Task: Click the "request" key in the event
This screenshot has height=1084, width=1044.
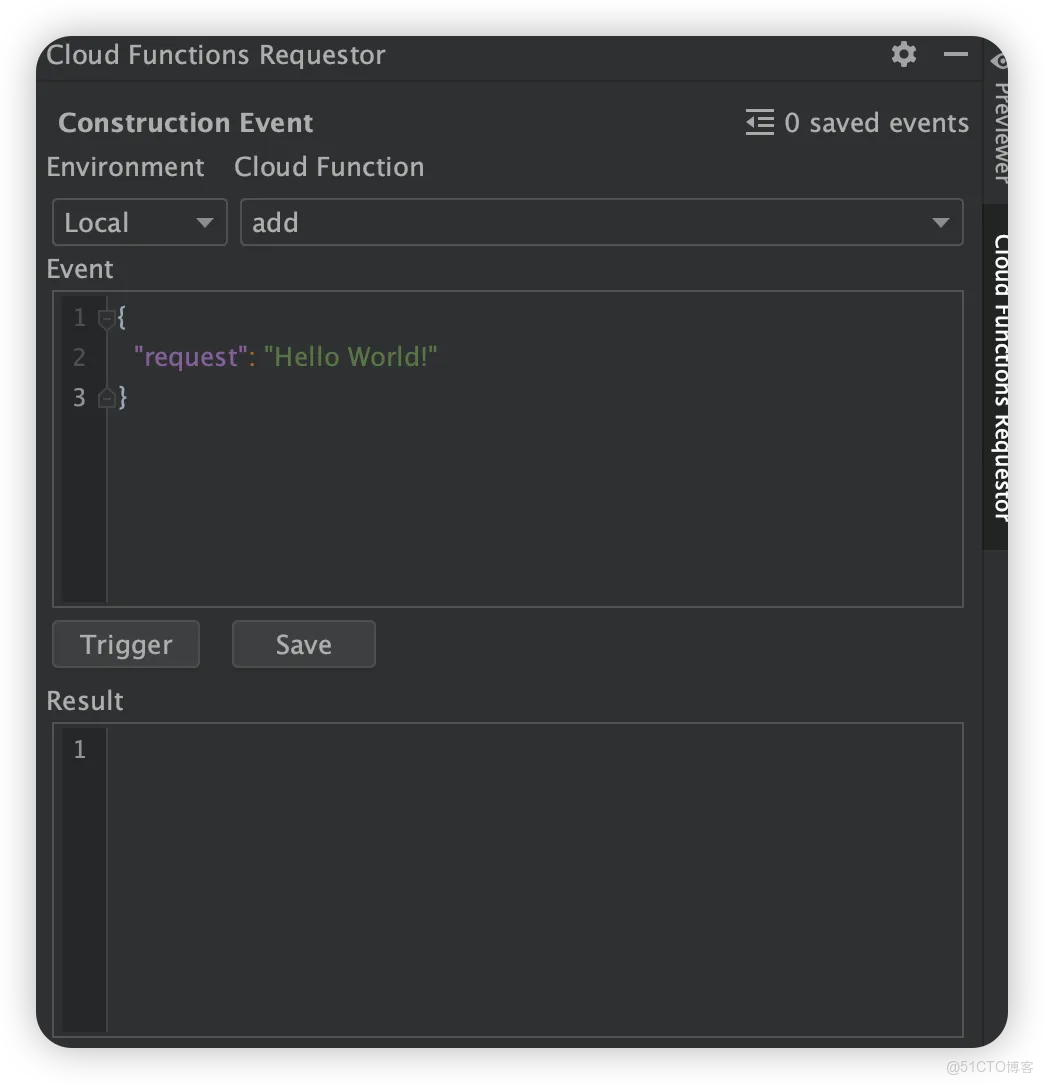Action: click(191, 357)
